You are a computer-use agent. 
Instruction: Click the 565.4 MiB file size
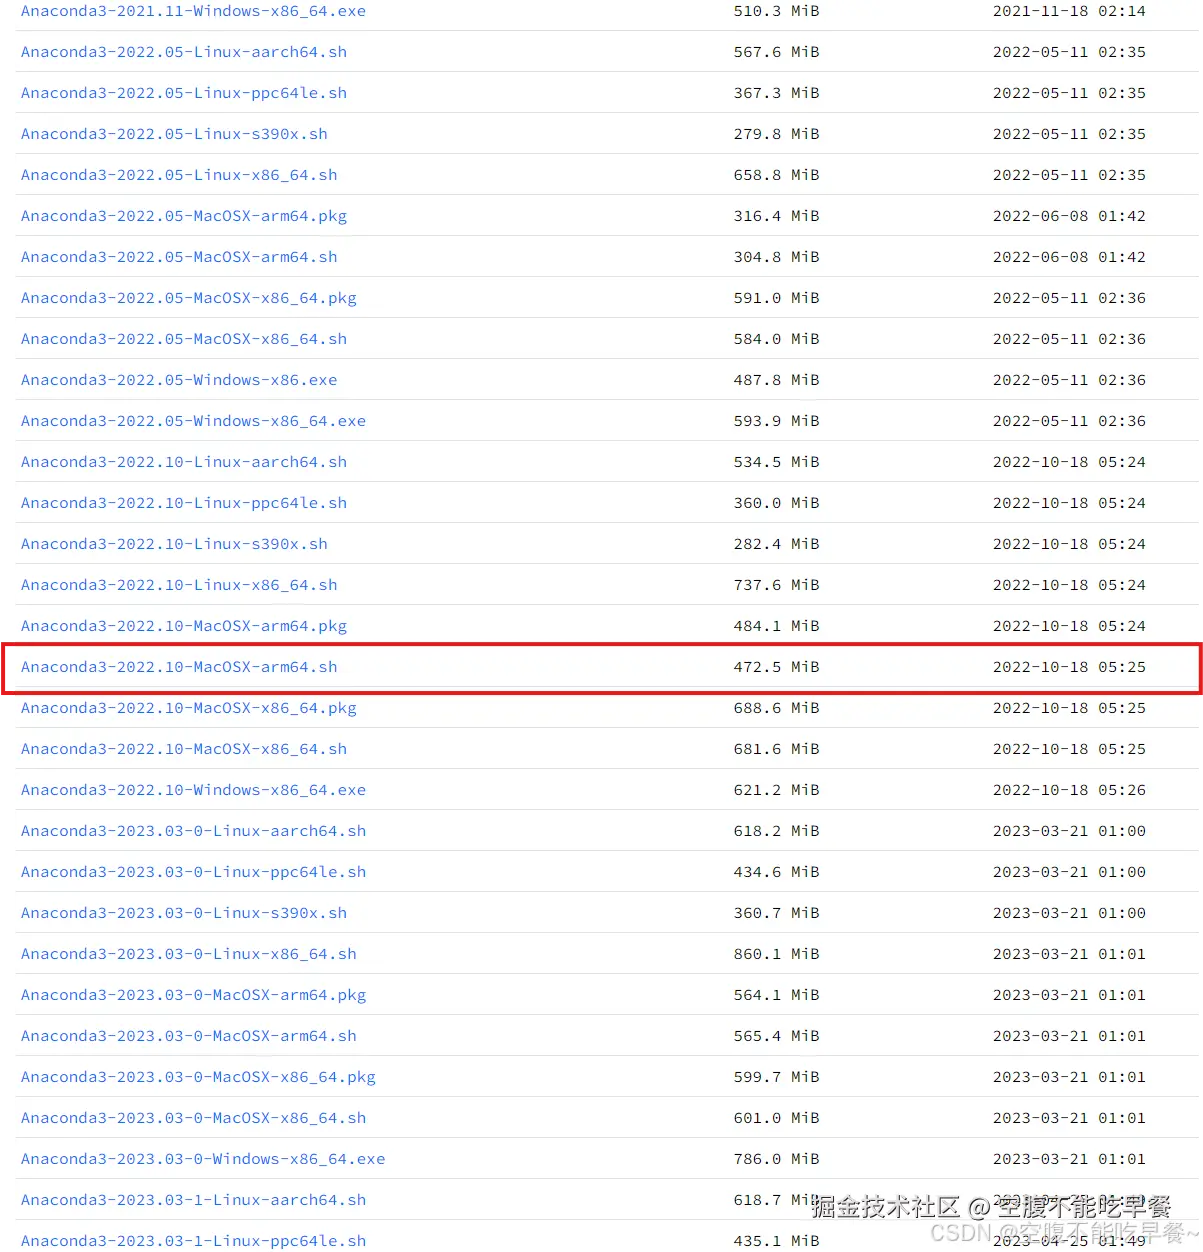point(776,1036)
